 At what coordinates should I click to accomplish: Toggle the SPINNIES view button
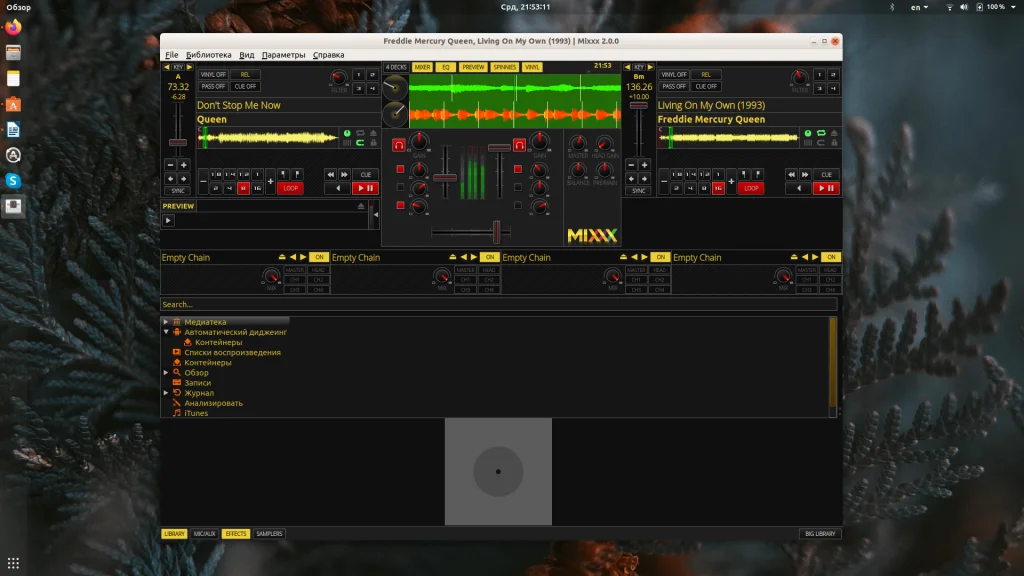504,67
